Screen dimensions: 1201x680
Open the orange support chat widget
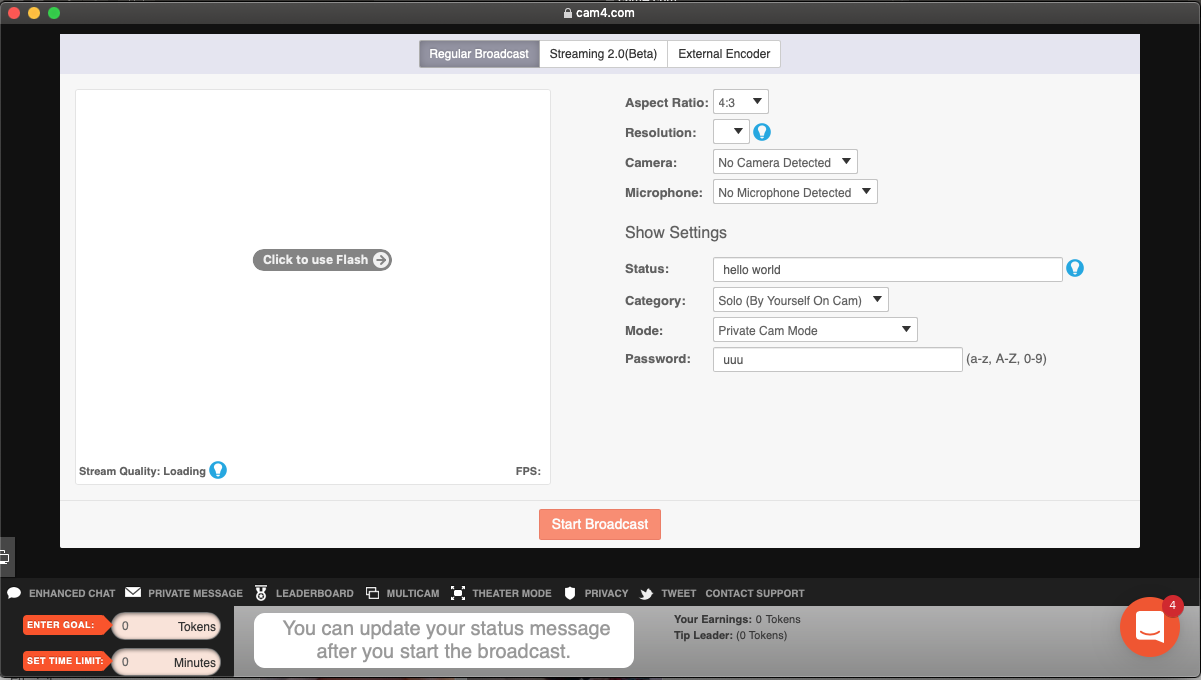(x=1149, y=627)
